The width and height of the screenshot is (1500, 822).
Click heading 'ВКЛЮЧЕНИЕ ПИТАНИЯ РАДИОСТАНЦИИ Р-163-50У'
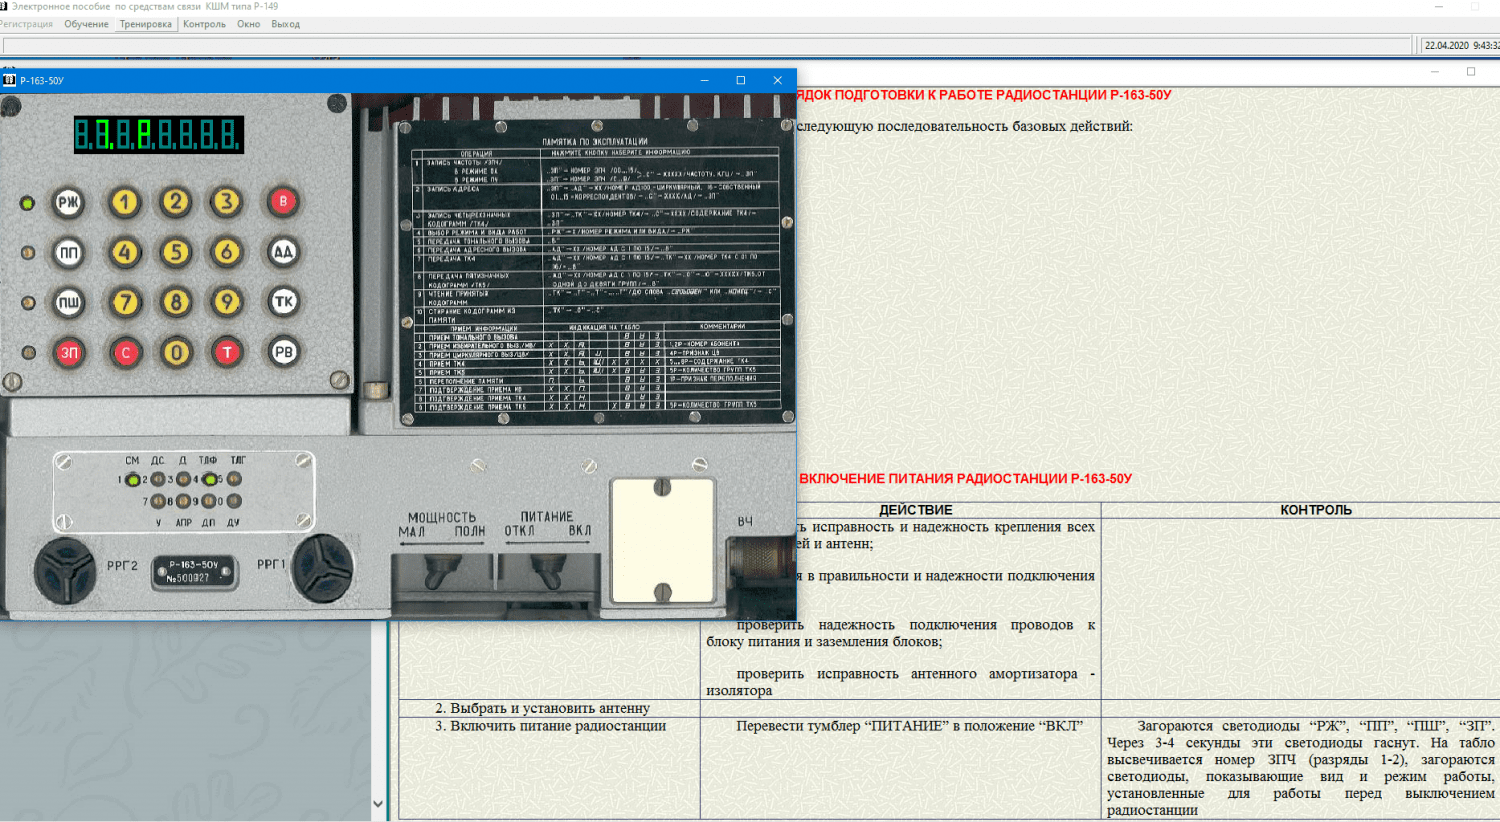click(x=965, y=479)
